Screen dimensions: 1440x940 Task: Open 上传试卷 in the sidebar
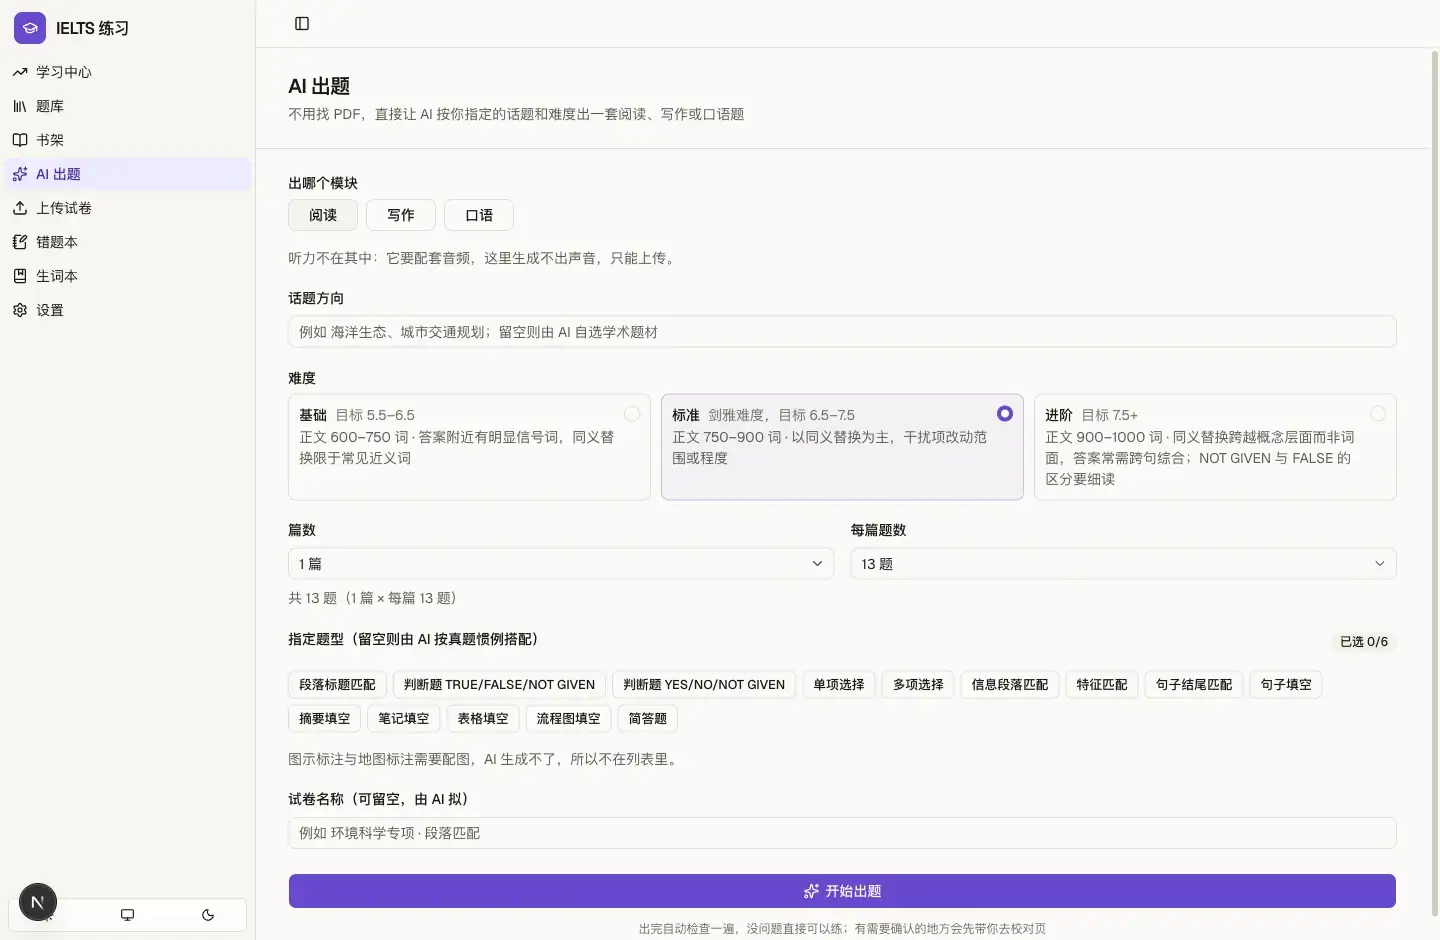point(128,208)
